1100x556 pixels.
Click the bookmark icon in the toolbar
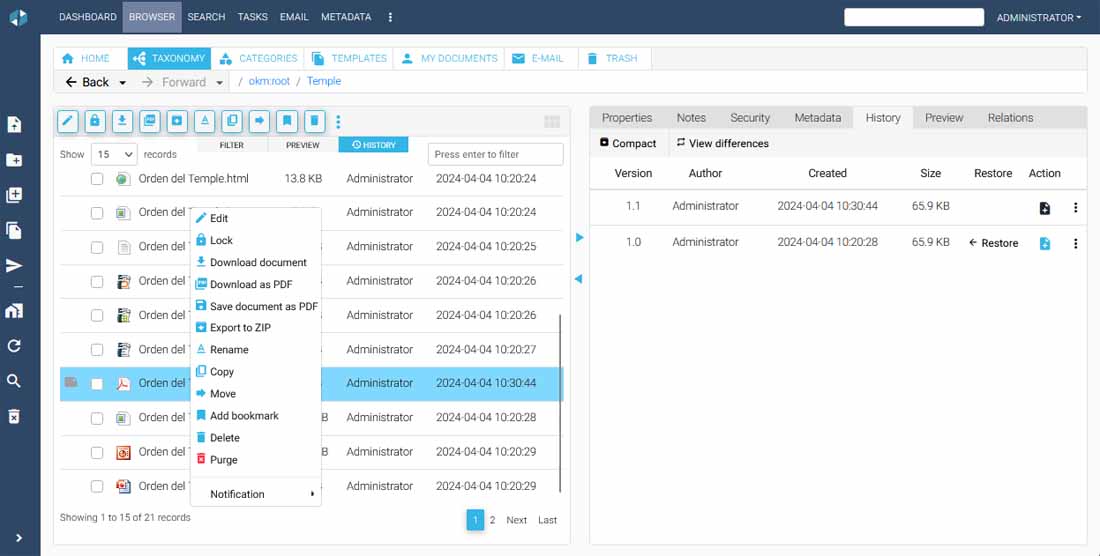pos(287,121)
